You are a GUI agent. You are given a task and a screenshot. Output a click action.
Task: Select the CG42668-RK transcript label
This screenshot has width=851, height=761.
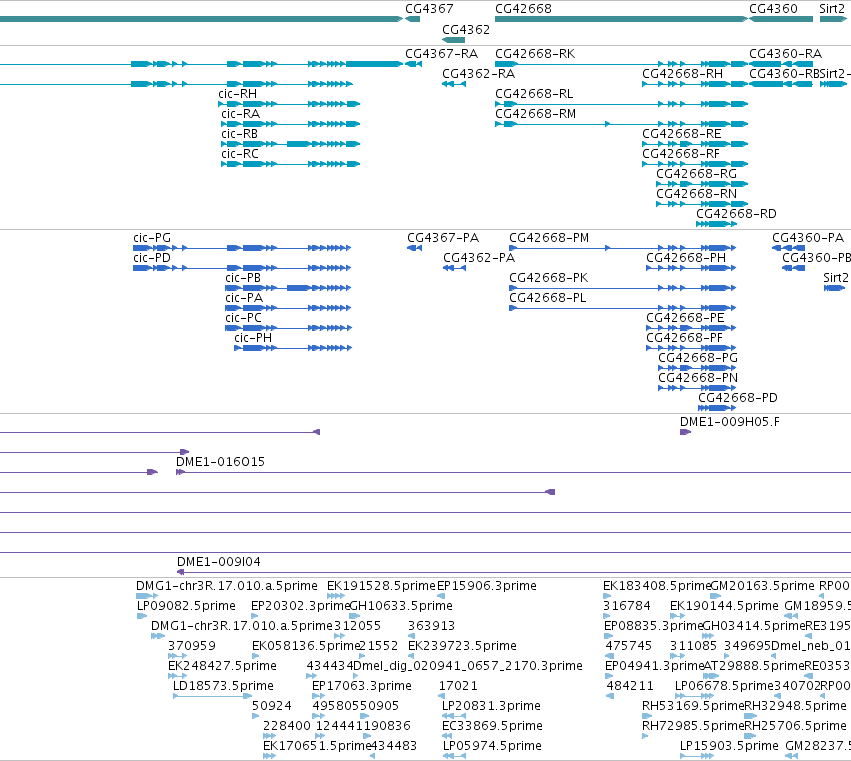[535, 54]
